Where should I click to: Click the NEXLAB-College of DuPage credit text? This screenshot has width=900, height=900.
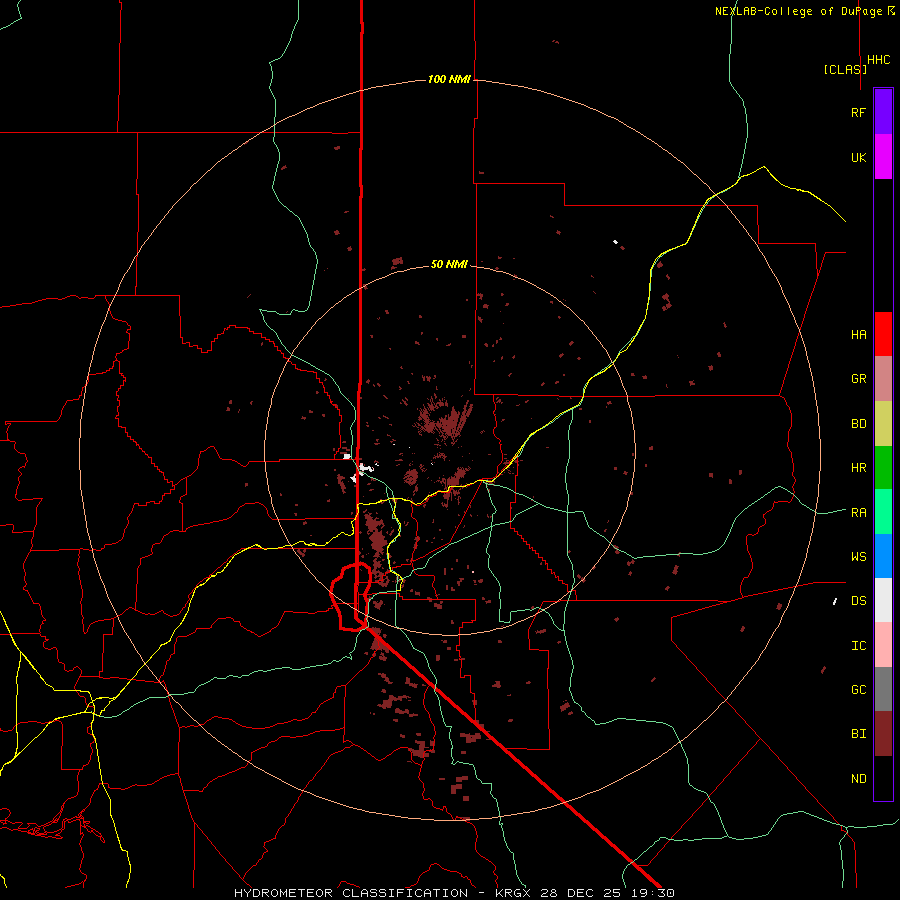point(798,11)
